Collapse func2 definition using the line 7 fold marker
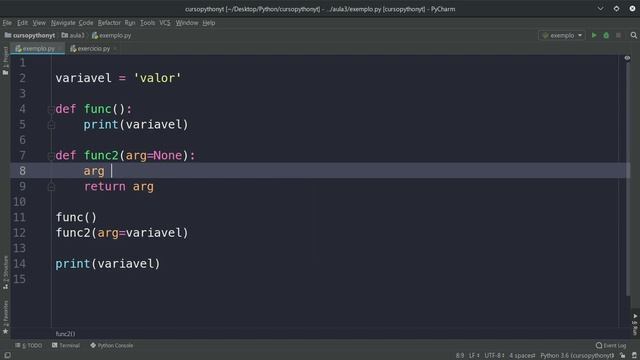 click(x=51, y=156)
